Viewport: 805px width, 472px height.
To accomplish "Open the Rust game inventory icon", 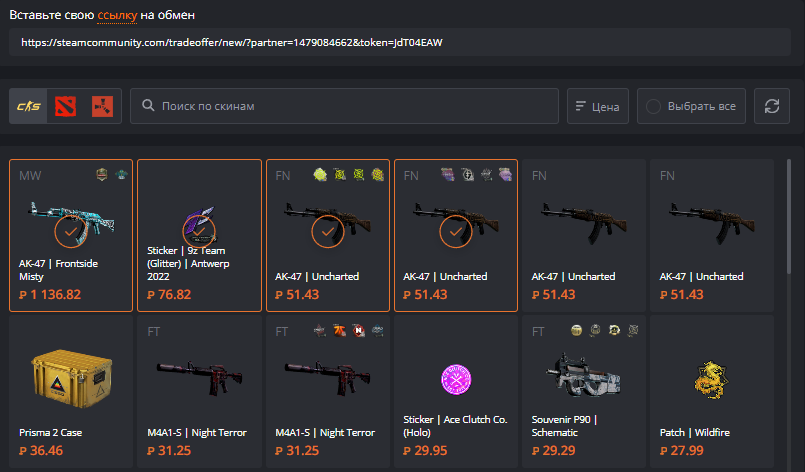I will (102, 106).
